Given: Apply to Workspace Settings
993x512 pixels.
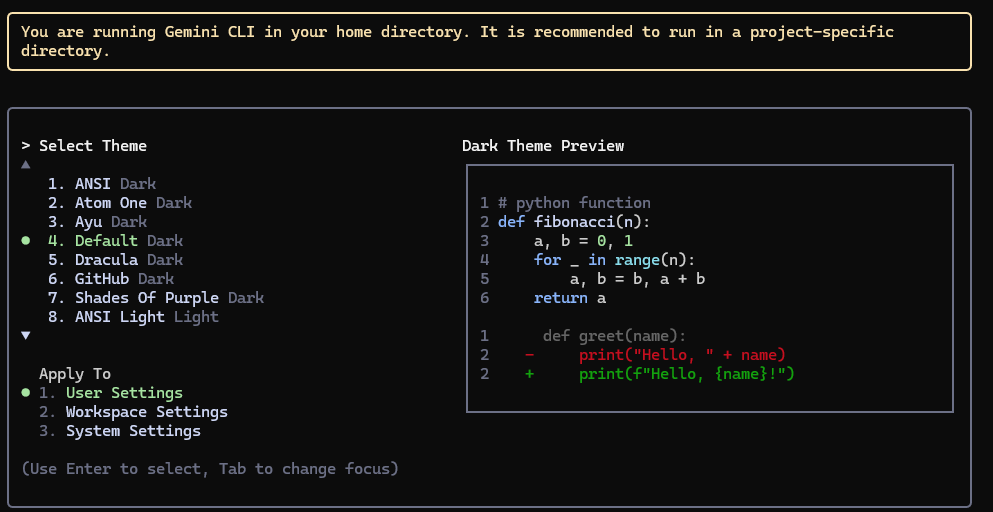Looking at the screenshot, I should coord(133,412).
